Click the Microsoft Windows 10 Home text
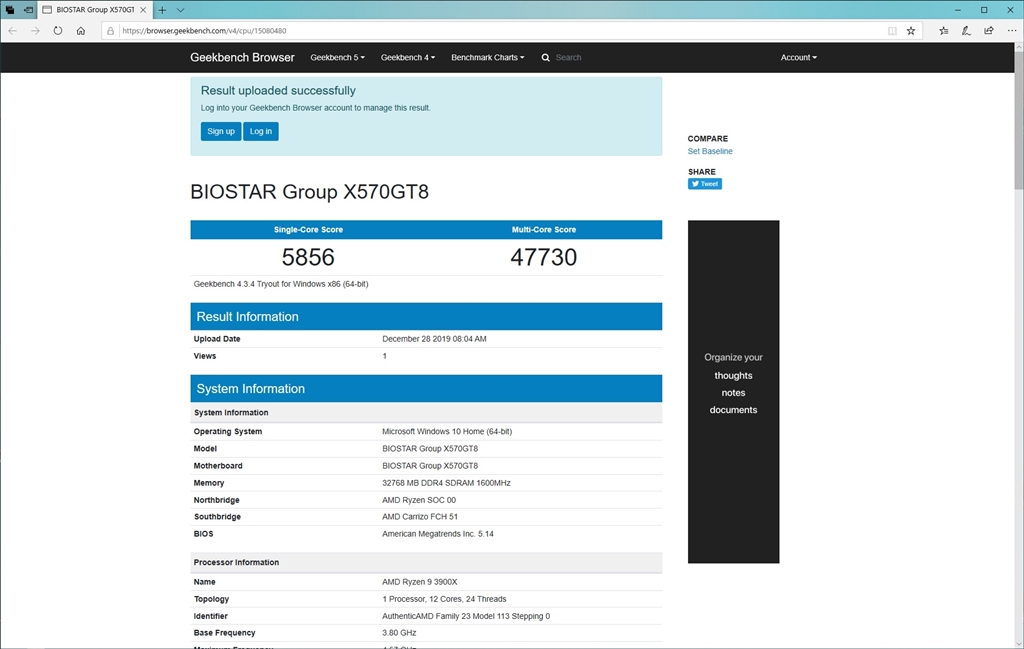 coord(447,432)
